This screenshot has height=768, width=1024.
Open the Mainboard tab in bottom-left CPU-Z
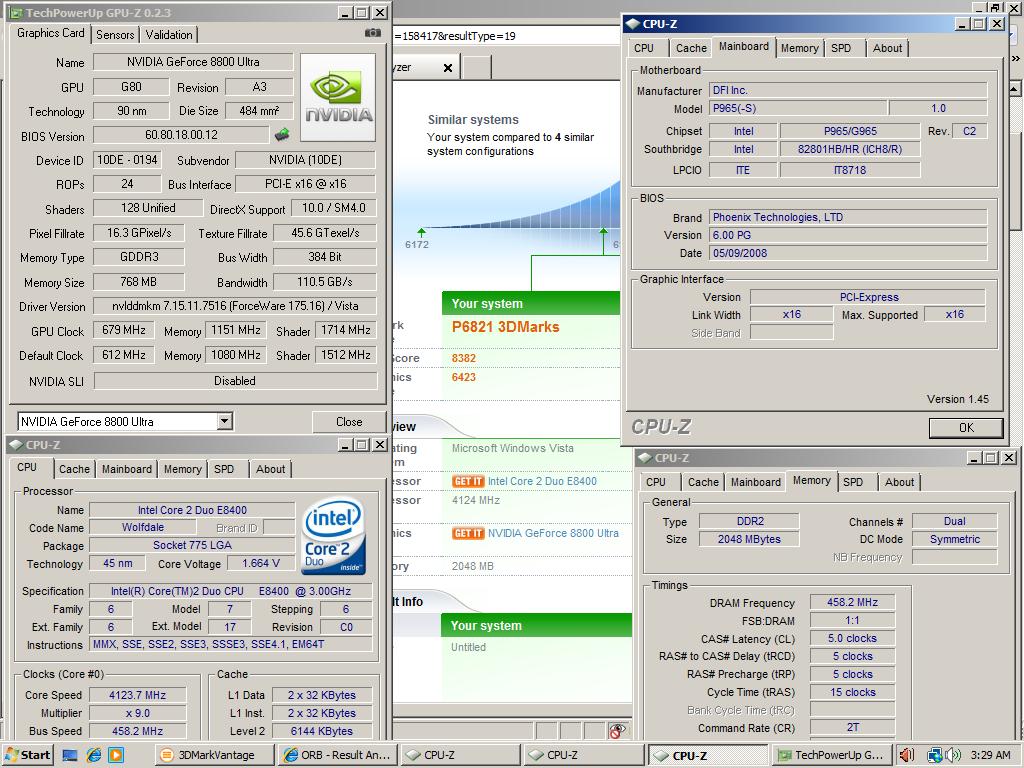127,469
